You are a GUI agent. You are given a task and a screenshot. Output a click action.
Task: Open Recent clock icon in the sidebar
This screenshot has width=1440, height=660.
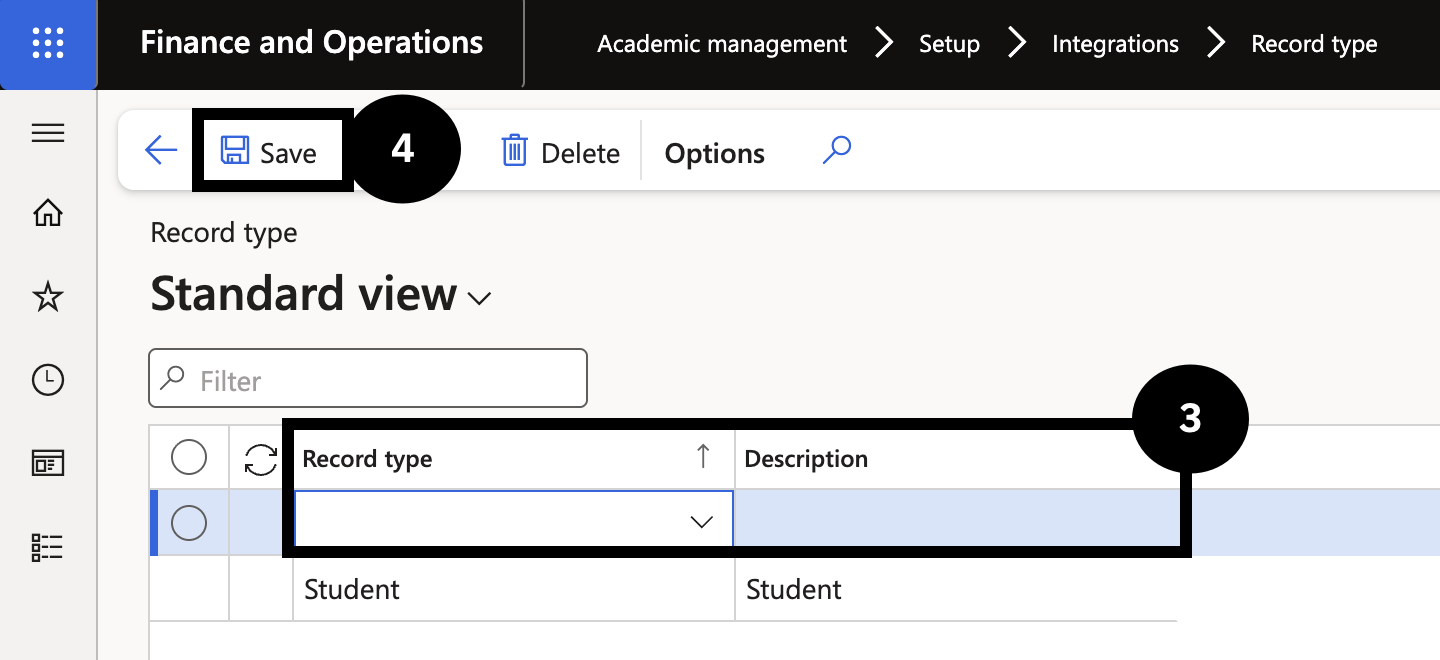point(48,380)
